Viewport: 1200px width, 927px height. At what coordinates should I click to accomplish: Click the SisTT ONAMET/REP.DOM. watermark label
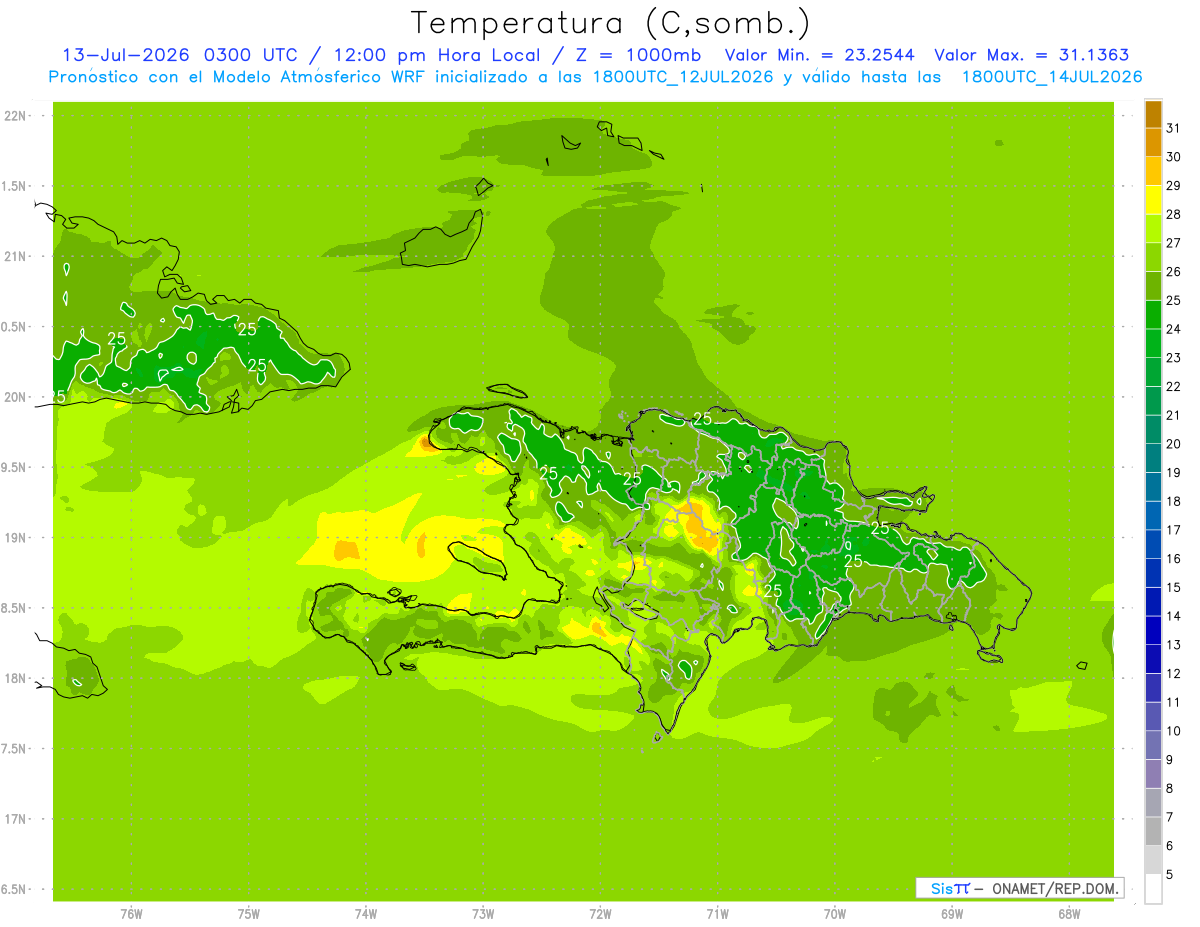1019,888
